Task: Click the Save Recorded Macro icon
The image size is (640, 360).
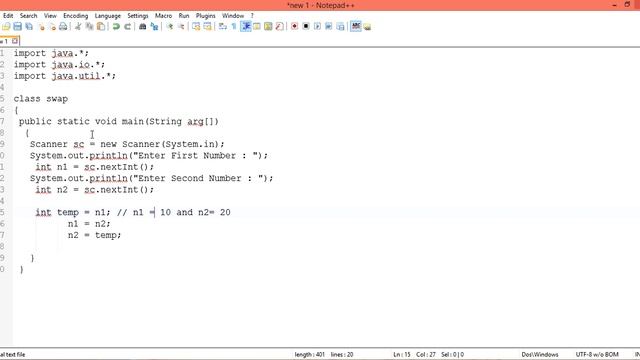Action: pos(340,27)
